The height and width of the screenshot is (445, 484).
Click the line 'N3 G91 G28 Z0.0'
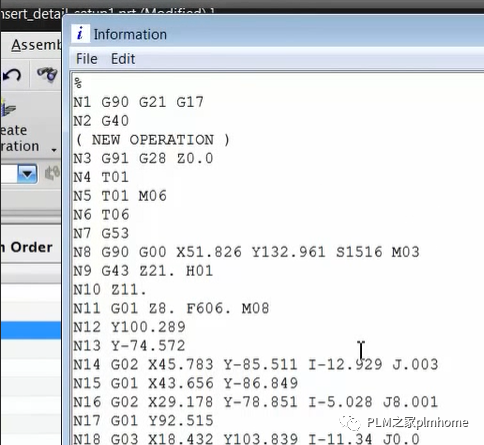143,158
